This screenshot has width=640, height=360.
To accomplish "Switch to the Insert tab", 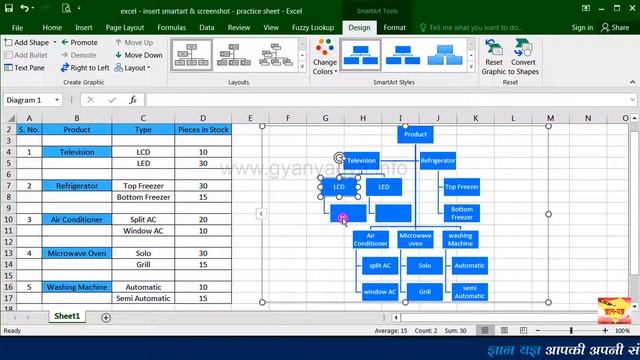I will coord(84,28).
